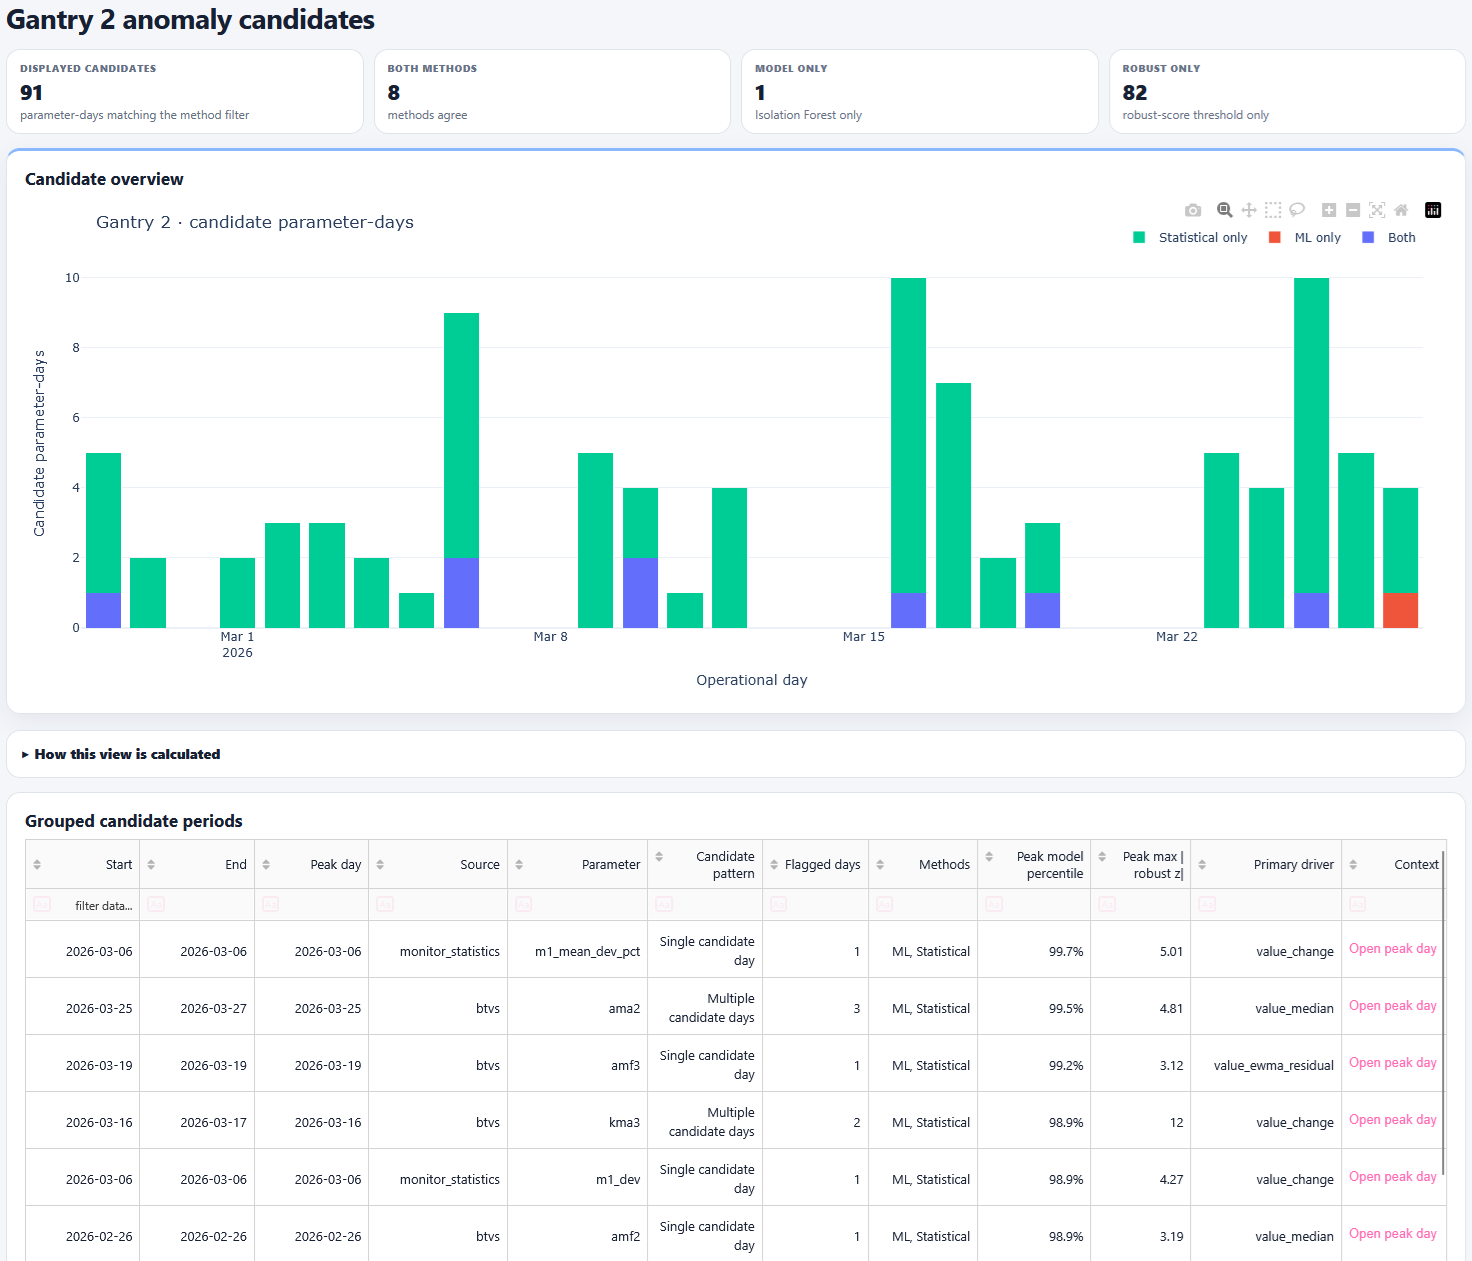The width and height of the screenshot is (1472, 1261).
Task: Open the Plotly logo link in the modebar
Action: (1433, 210)
